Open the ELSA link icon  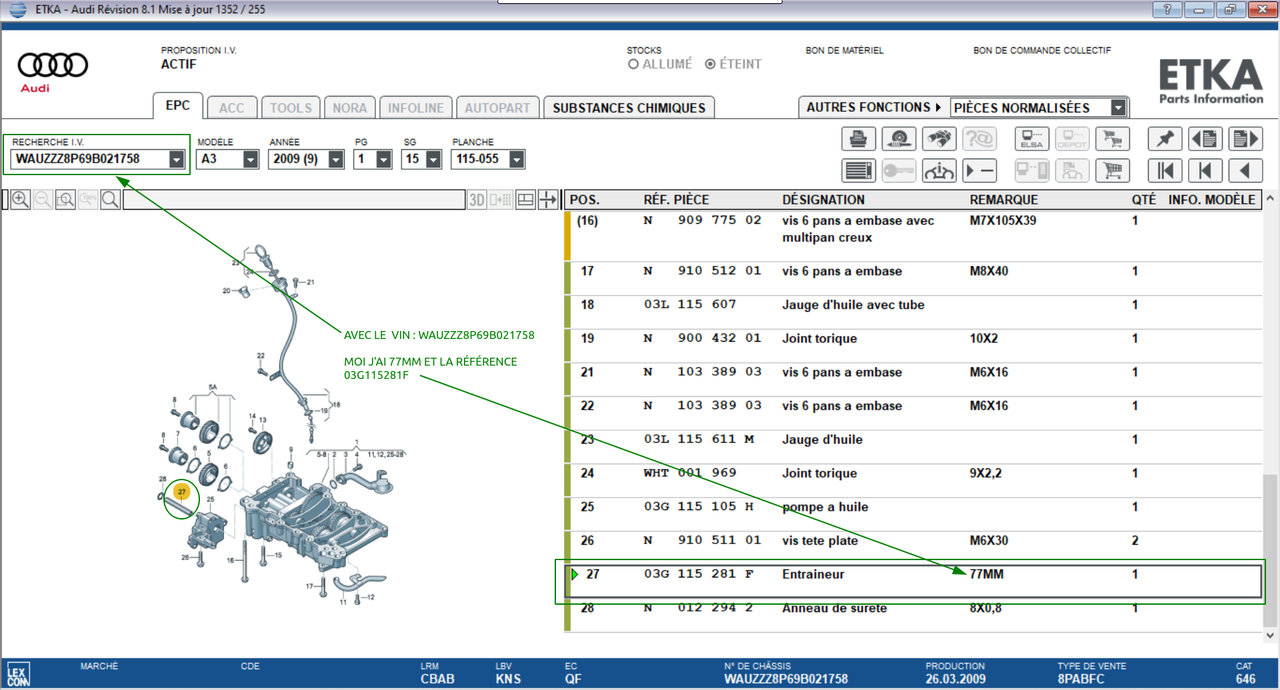click(x=1031, y=139)
